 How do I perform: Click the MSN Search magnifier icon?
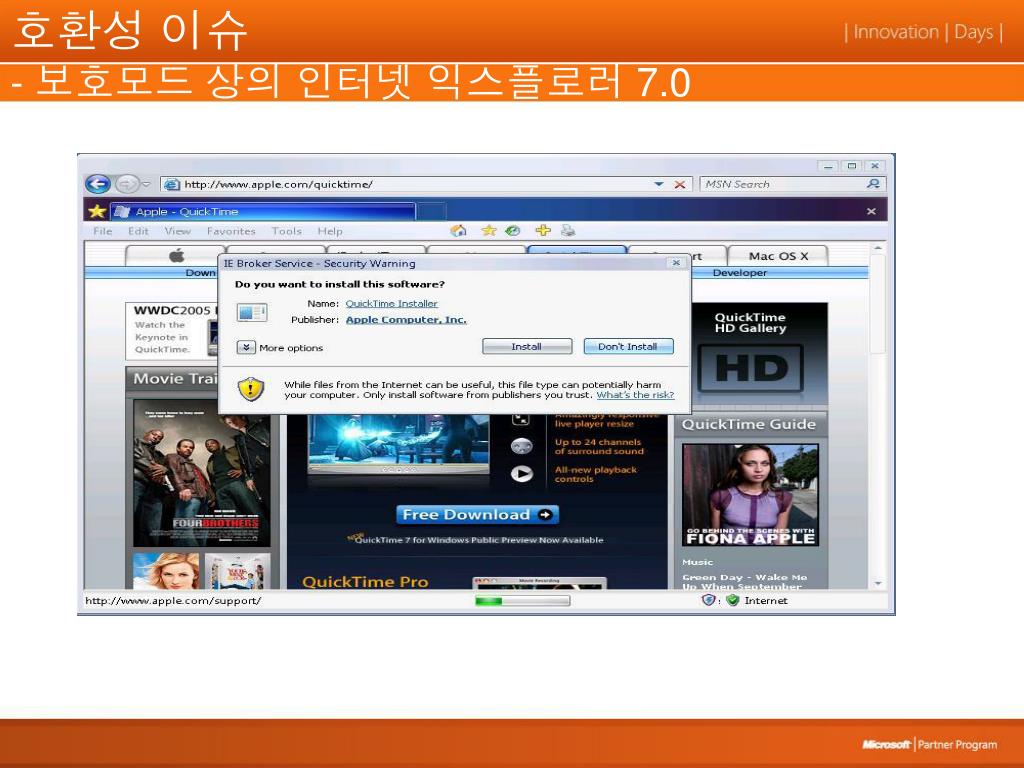click(x=873, y=184)
